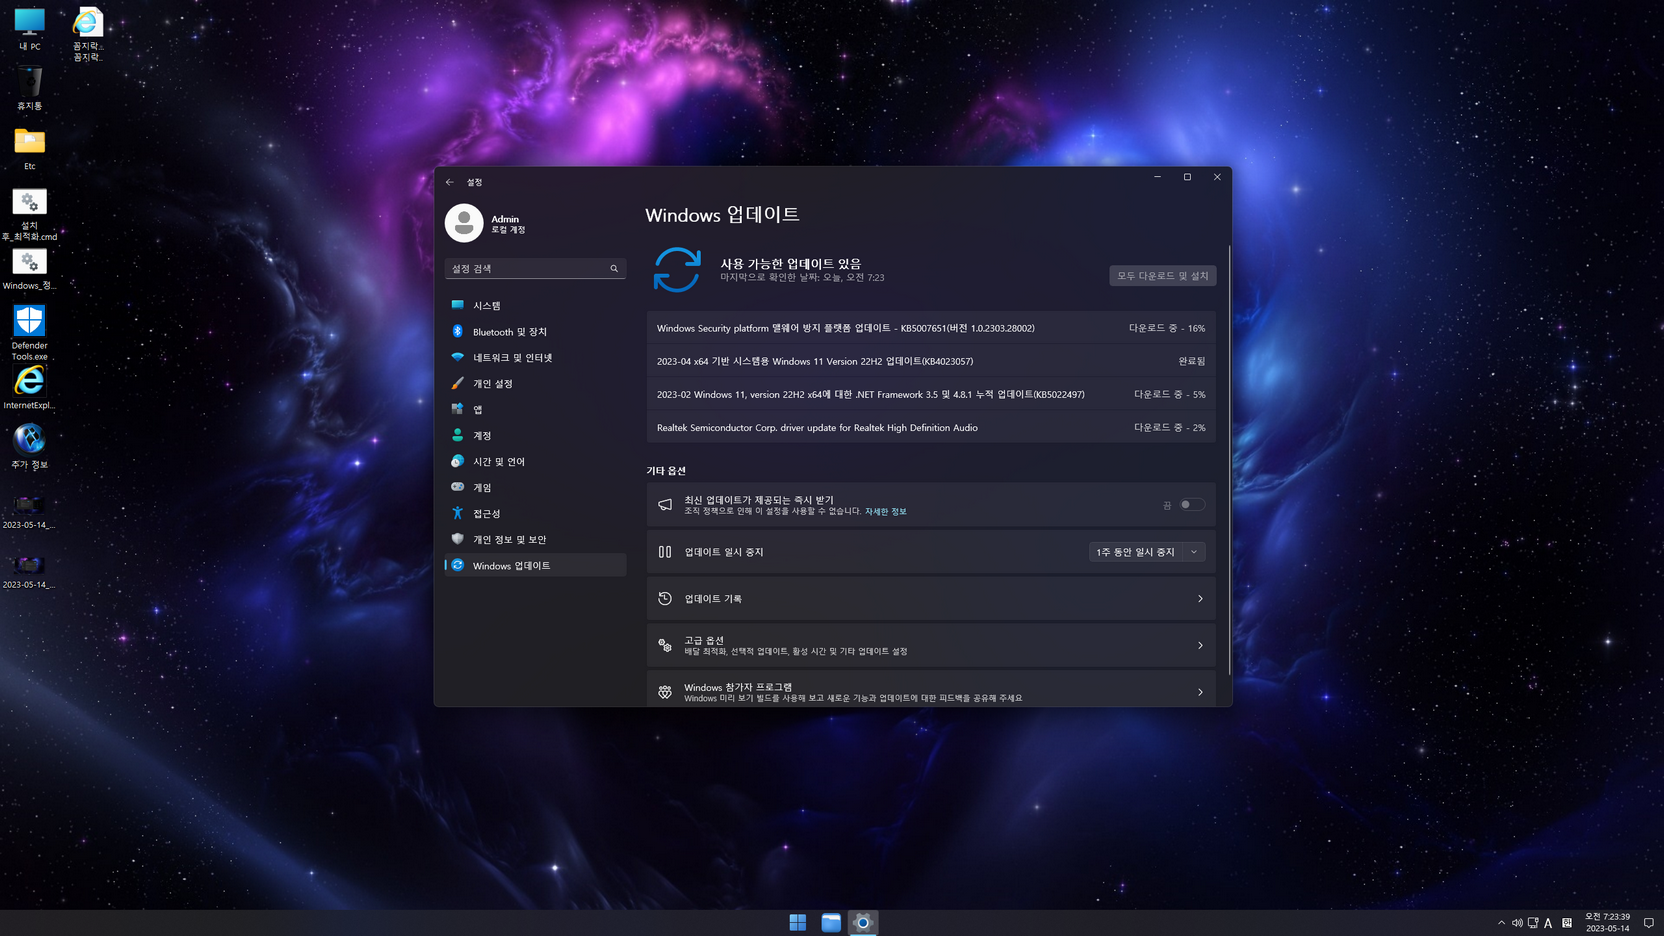The image size is (1664, 936).
Task: Click the Admin user avatar icon
Action: click(x=464, y=223)
